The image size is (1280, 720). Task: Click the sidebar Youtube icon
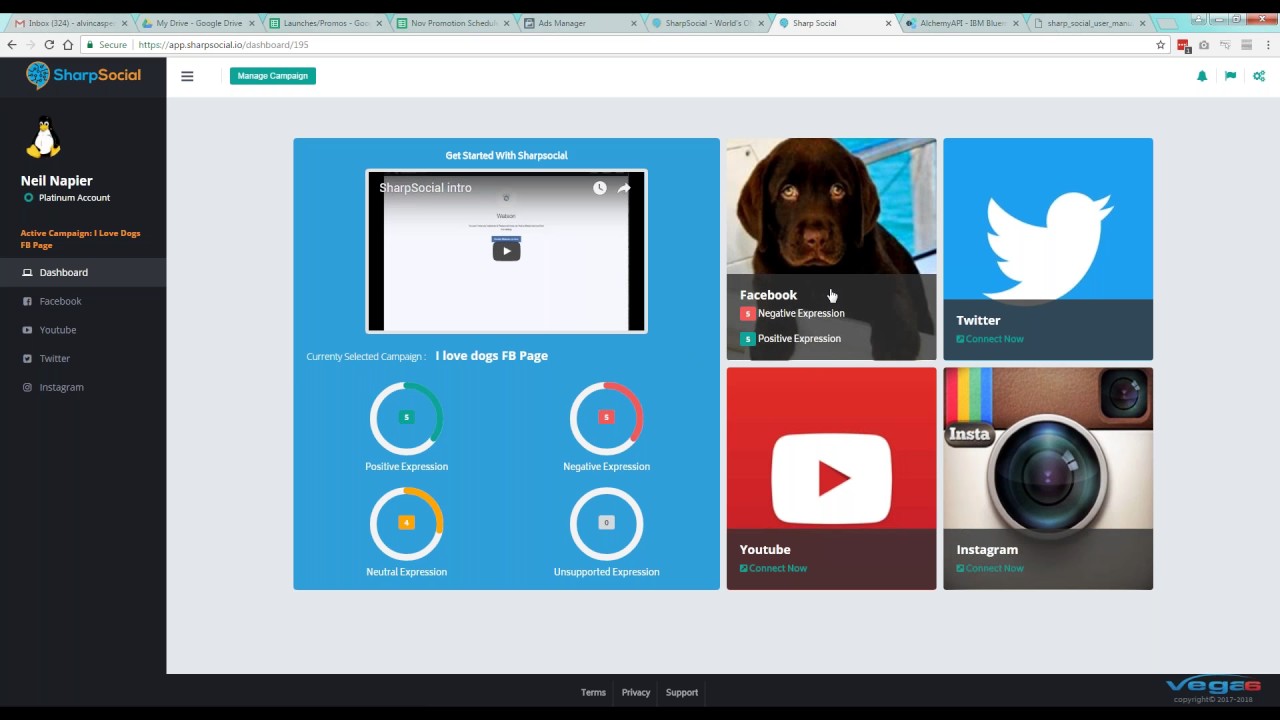click(x=27, y=330)
